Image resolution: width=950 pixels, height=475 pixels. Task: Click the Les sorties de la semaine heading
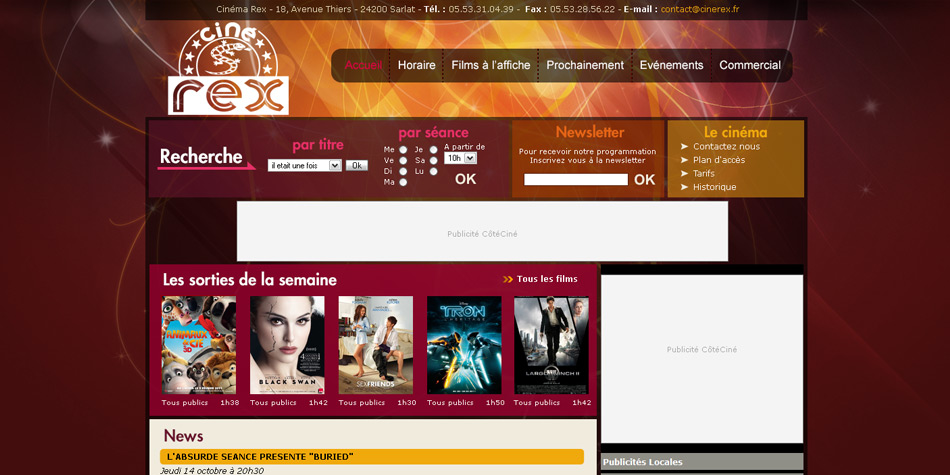click(x=250, y=280)
